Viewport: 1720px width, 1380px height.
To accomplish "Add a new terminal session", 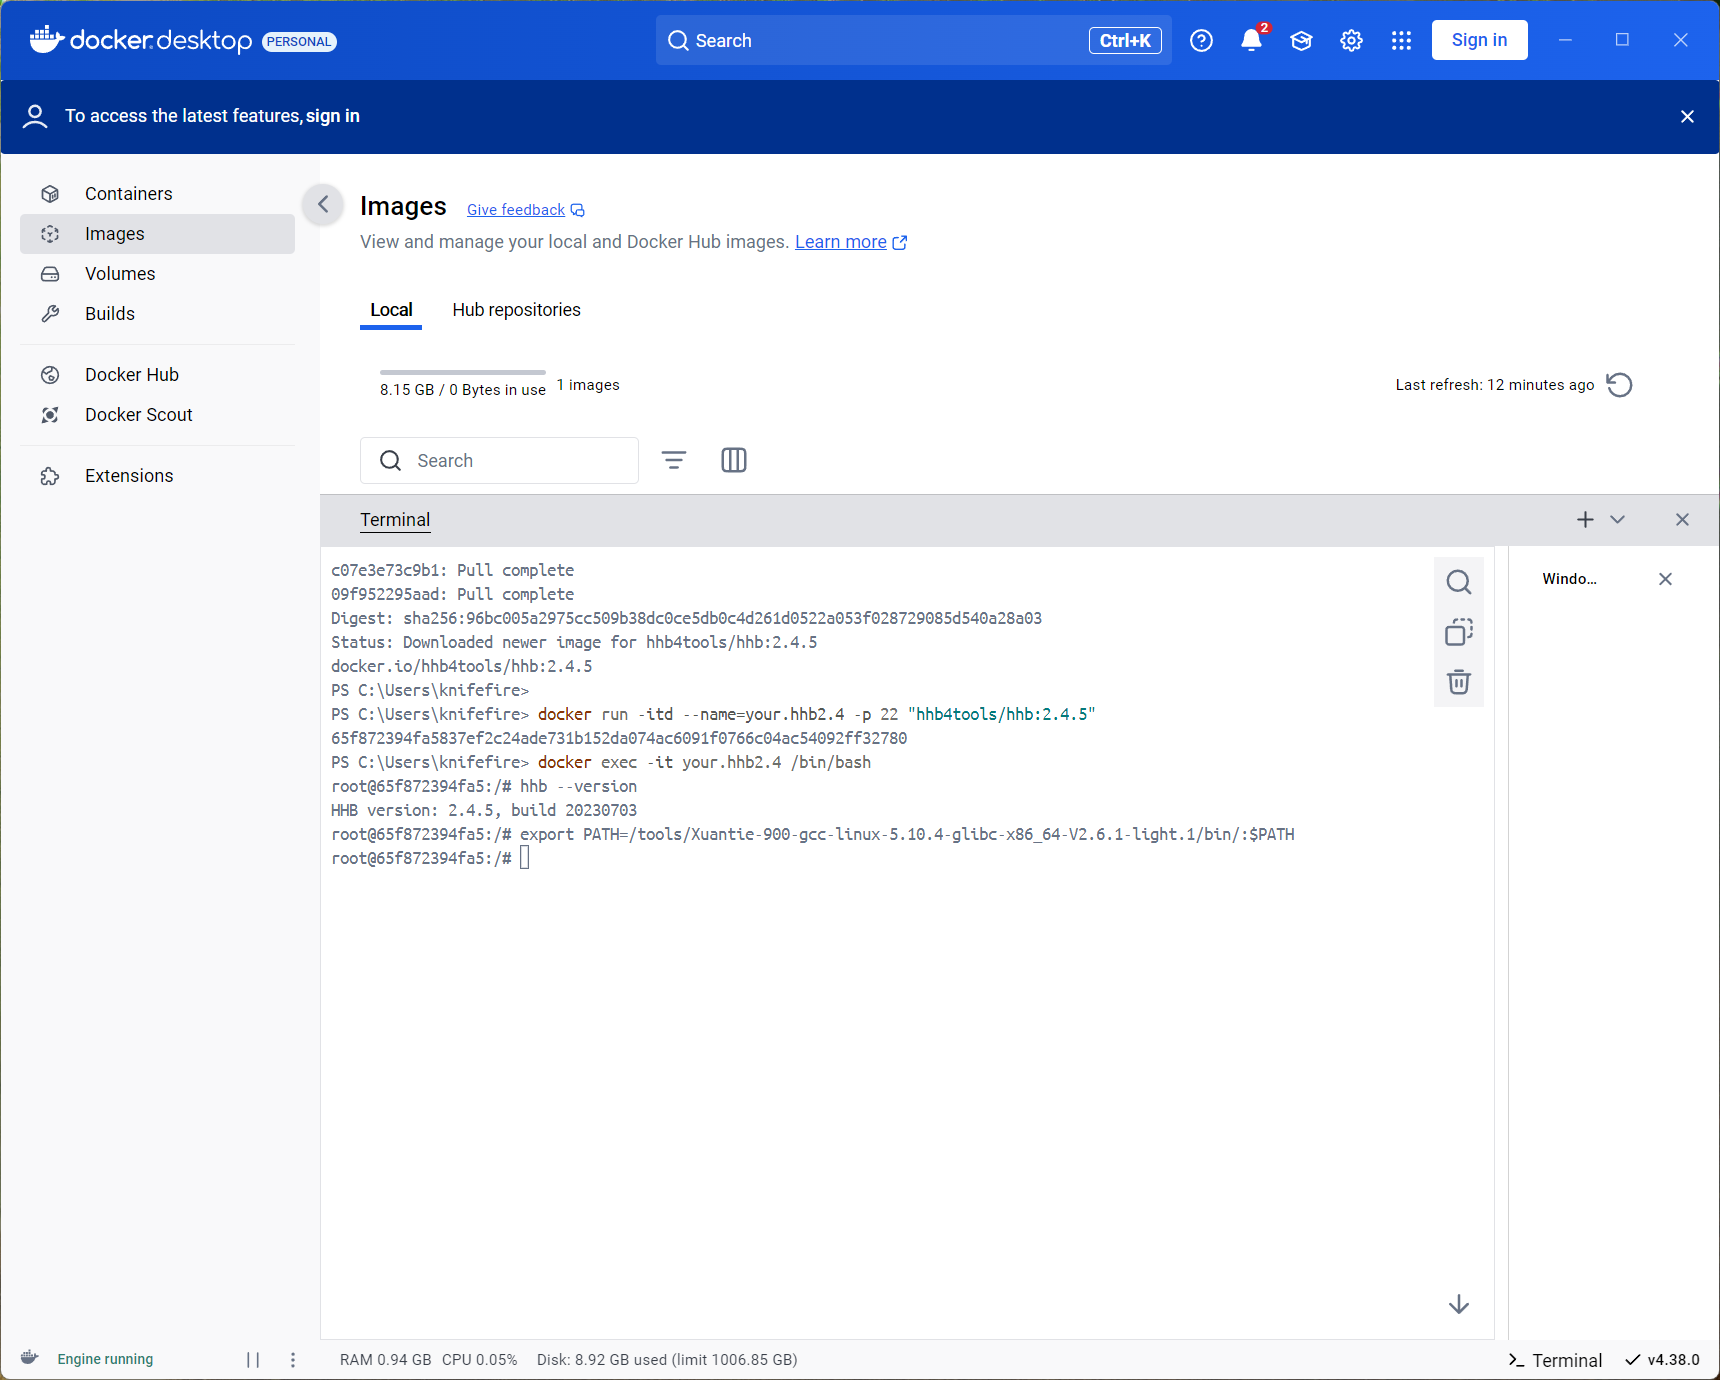I will coord(1585,520).
